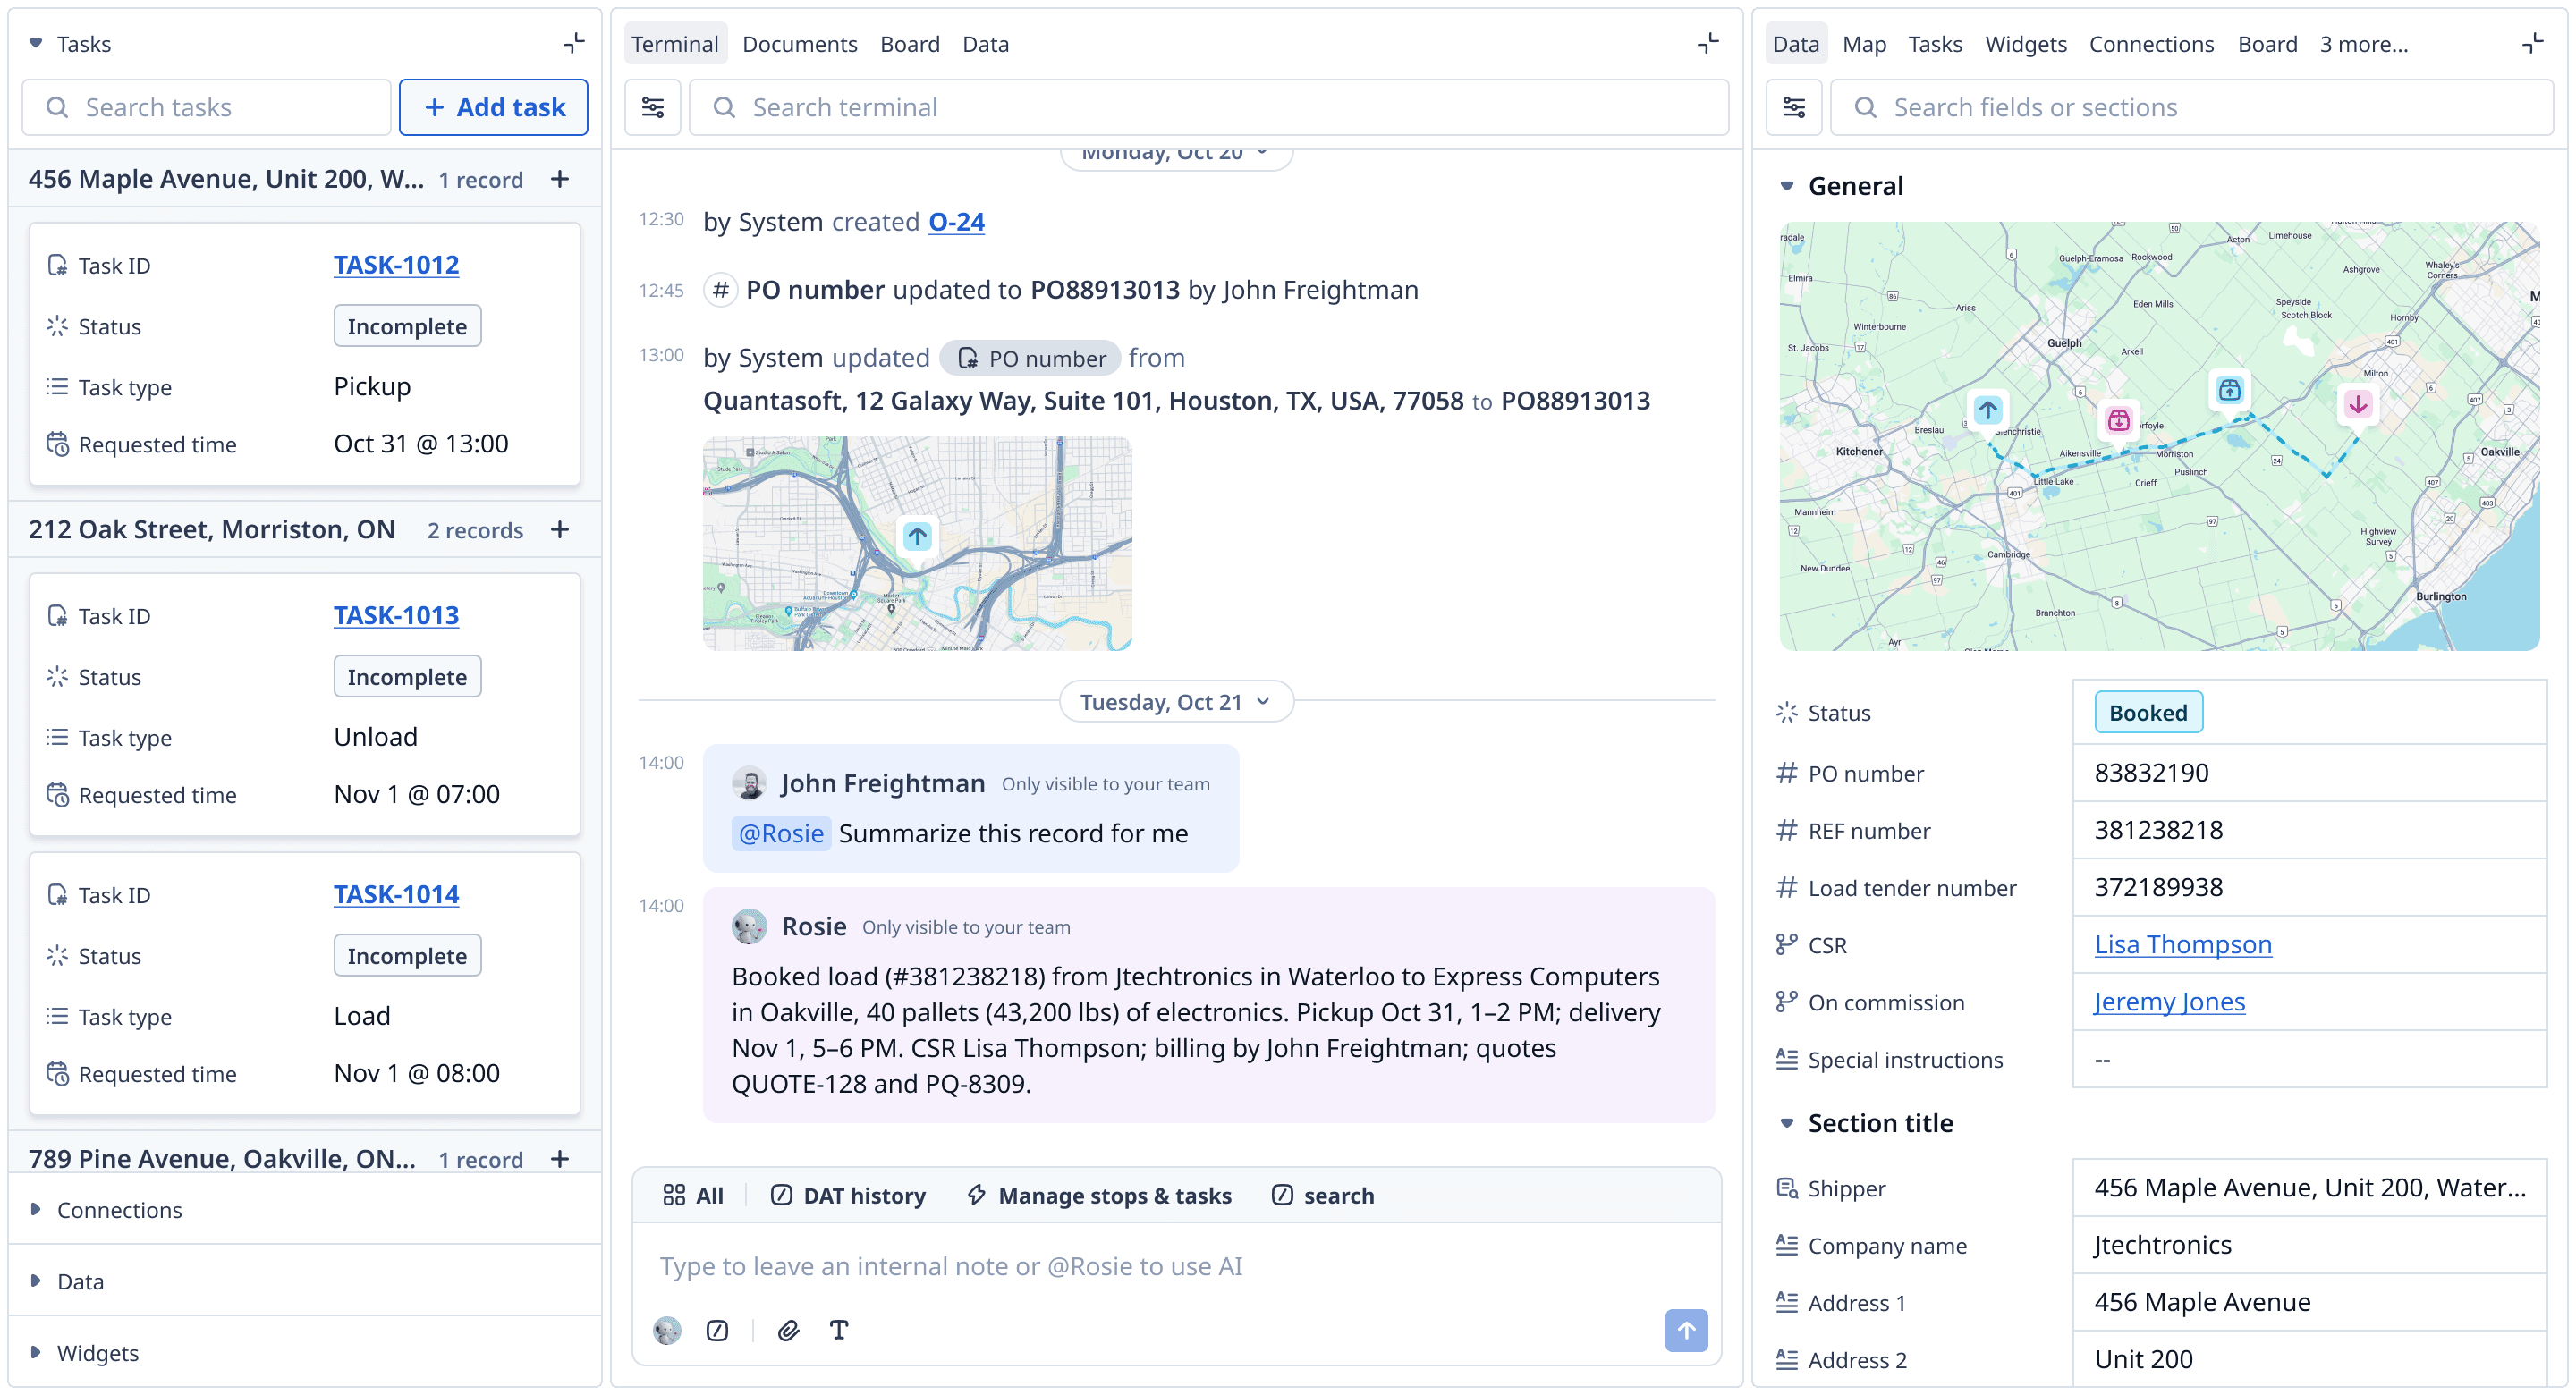Open the 3 more tabs dropdown

tap(2363, 44)
